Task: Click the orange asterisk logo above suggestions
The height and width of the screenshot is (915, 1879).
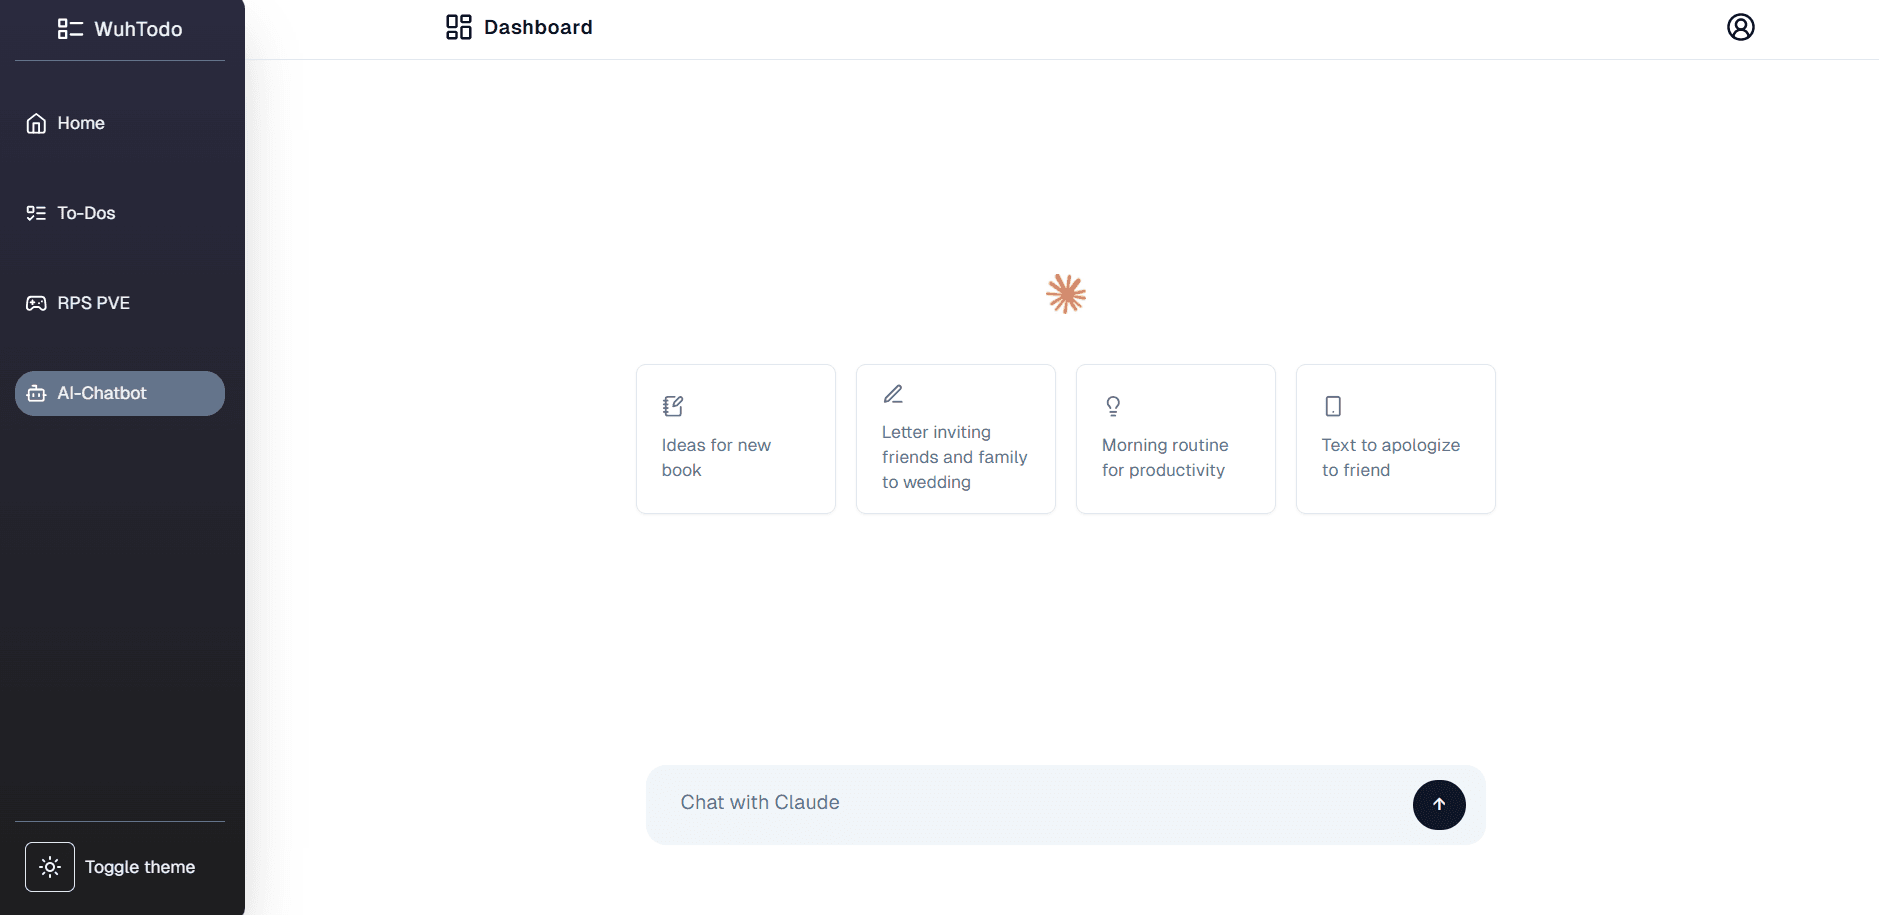Action: click(x=1065, y=294)
